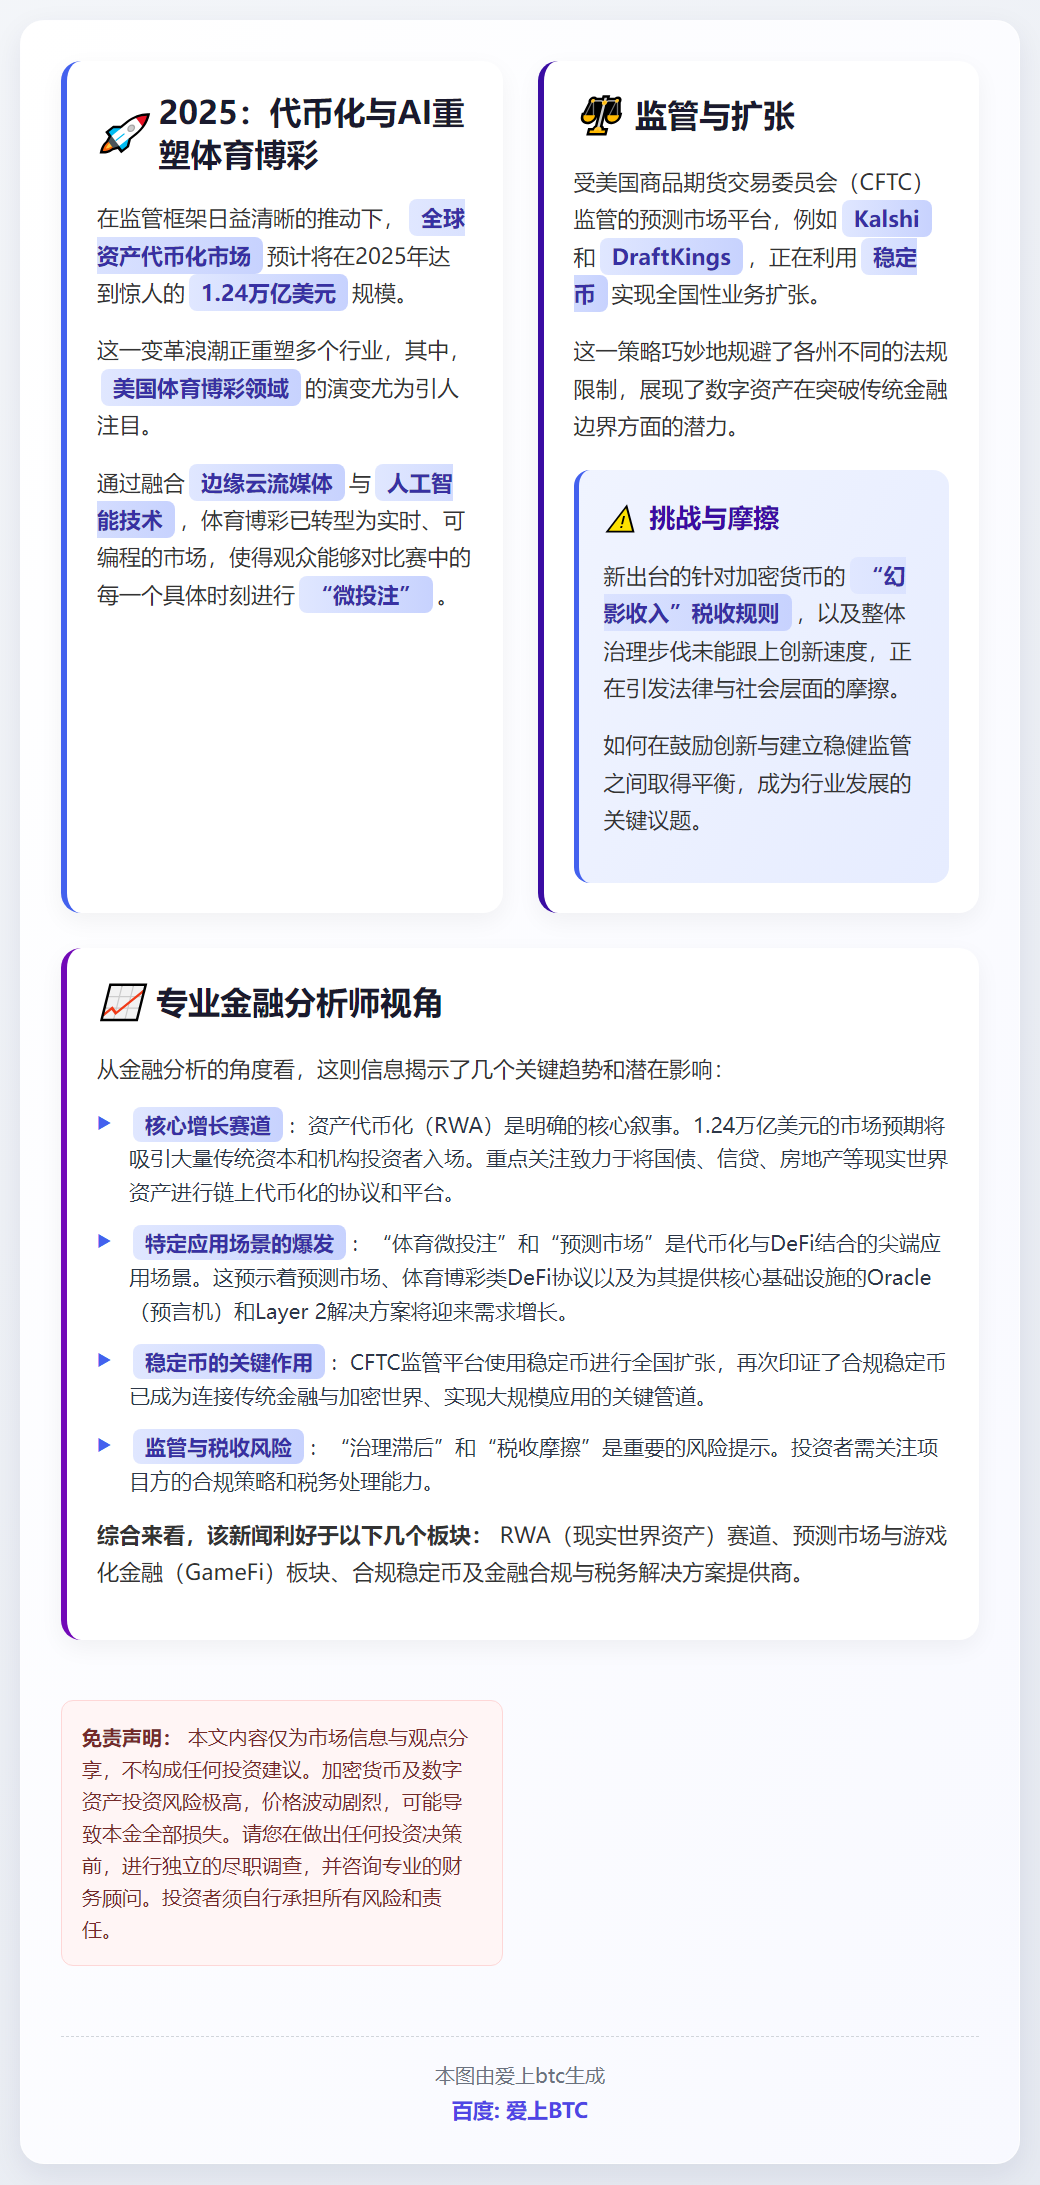
Task: Click the paragraph beginning 这一策略巧妙地规避了
Action: click(x=760, y=389)
